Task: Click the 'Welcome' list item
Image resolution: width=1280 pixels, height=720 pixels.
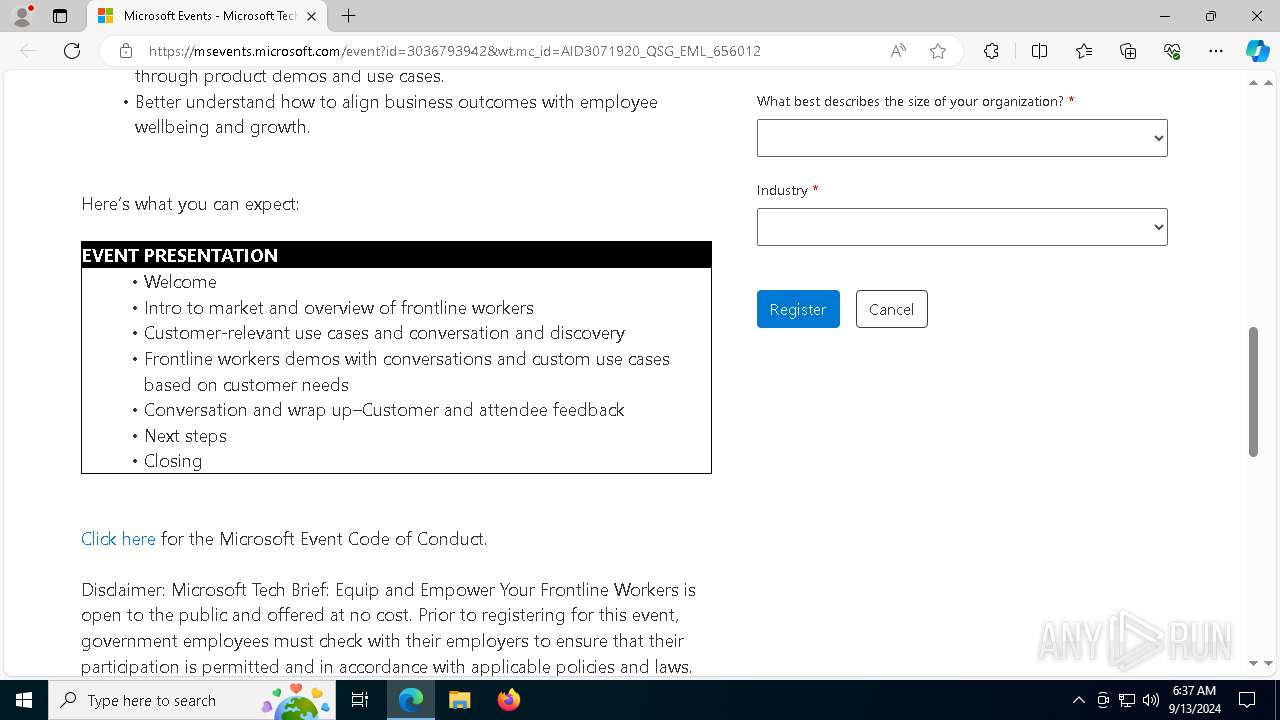Action: click(x=180, y=282)
